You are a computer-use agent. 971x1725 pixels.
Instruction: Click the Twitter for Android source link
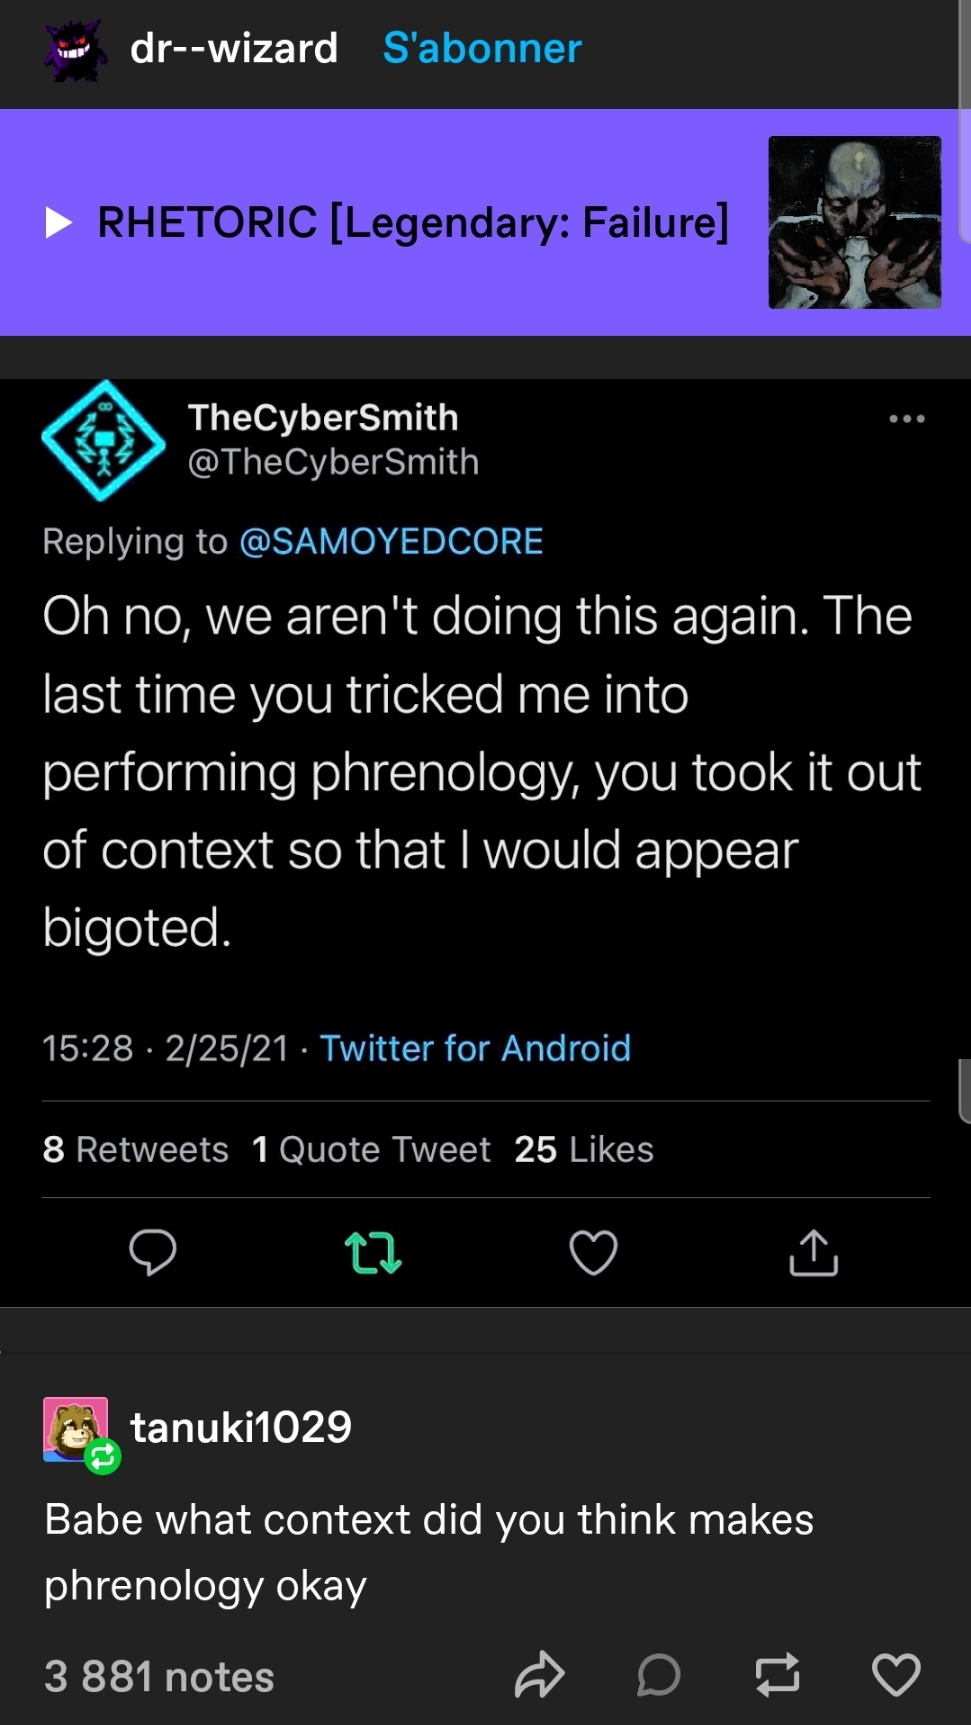(x=475, y=1048)
